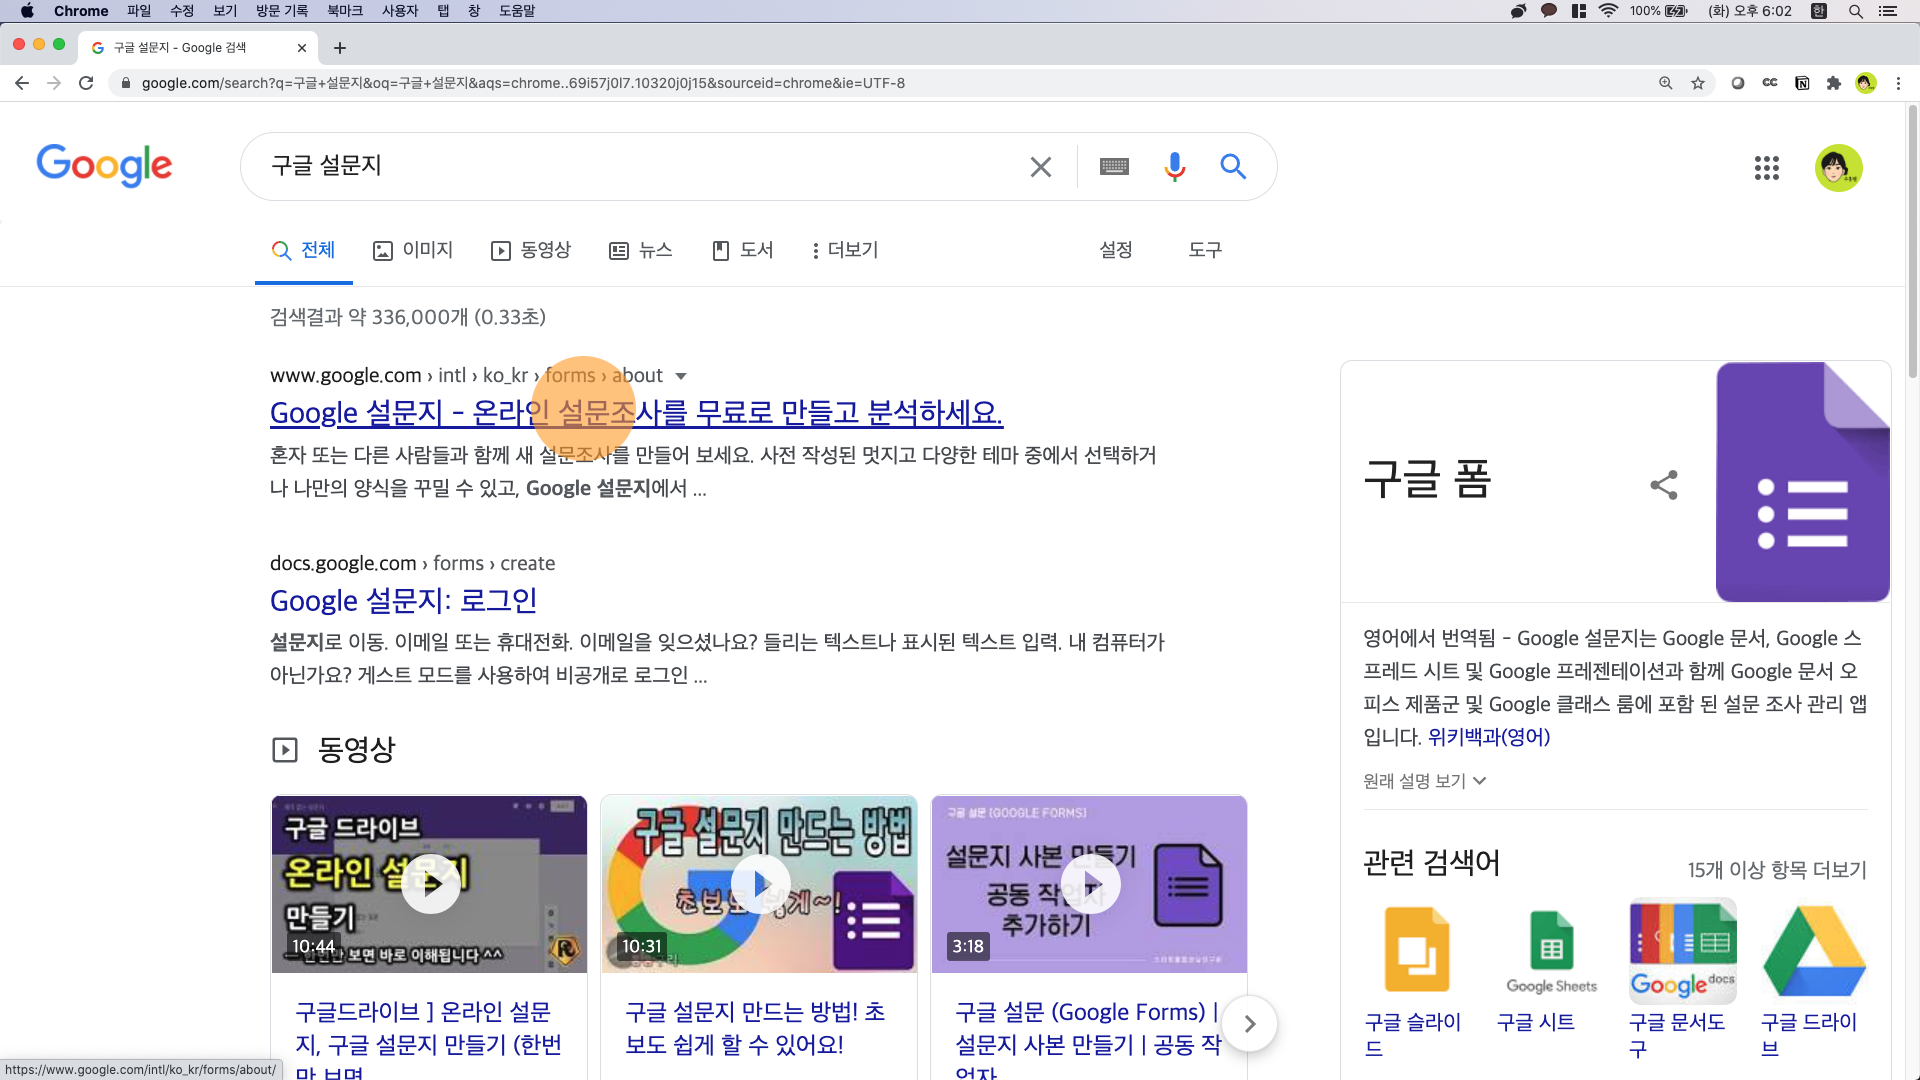Expand the first result's URL dropdown arrow
The height and width of the screenshot is (1080, 1920).
point(681,376)
